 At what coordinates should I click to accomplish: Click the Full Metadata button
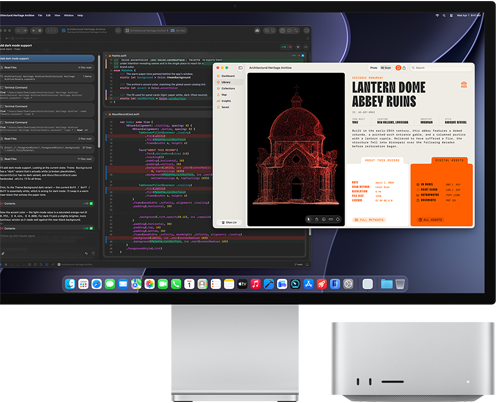pyautogui.click(x=369, y=220)
